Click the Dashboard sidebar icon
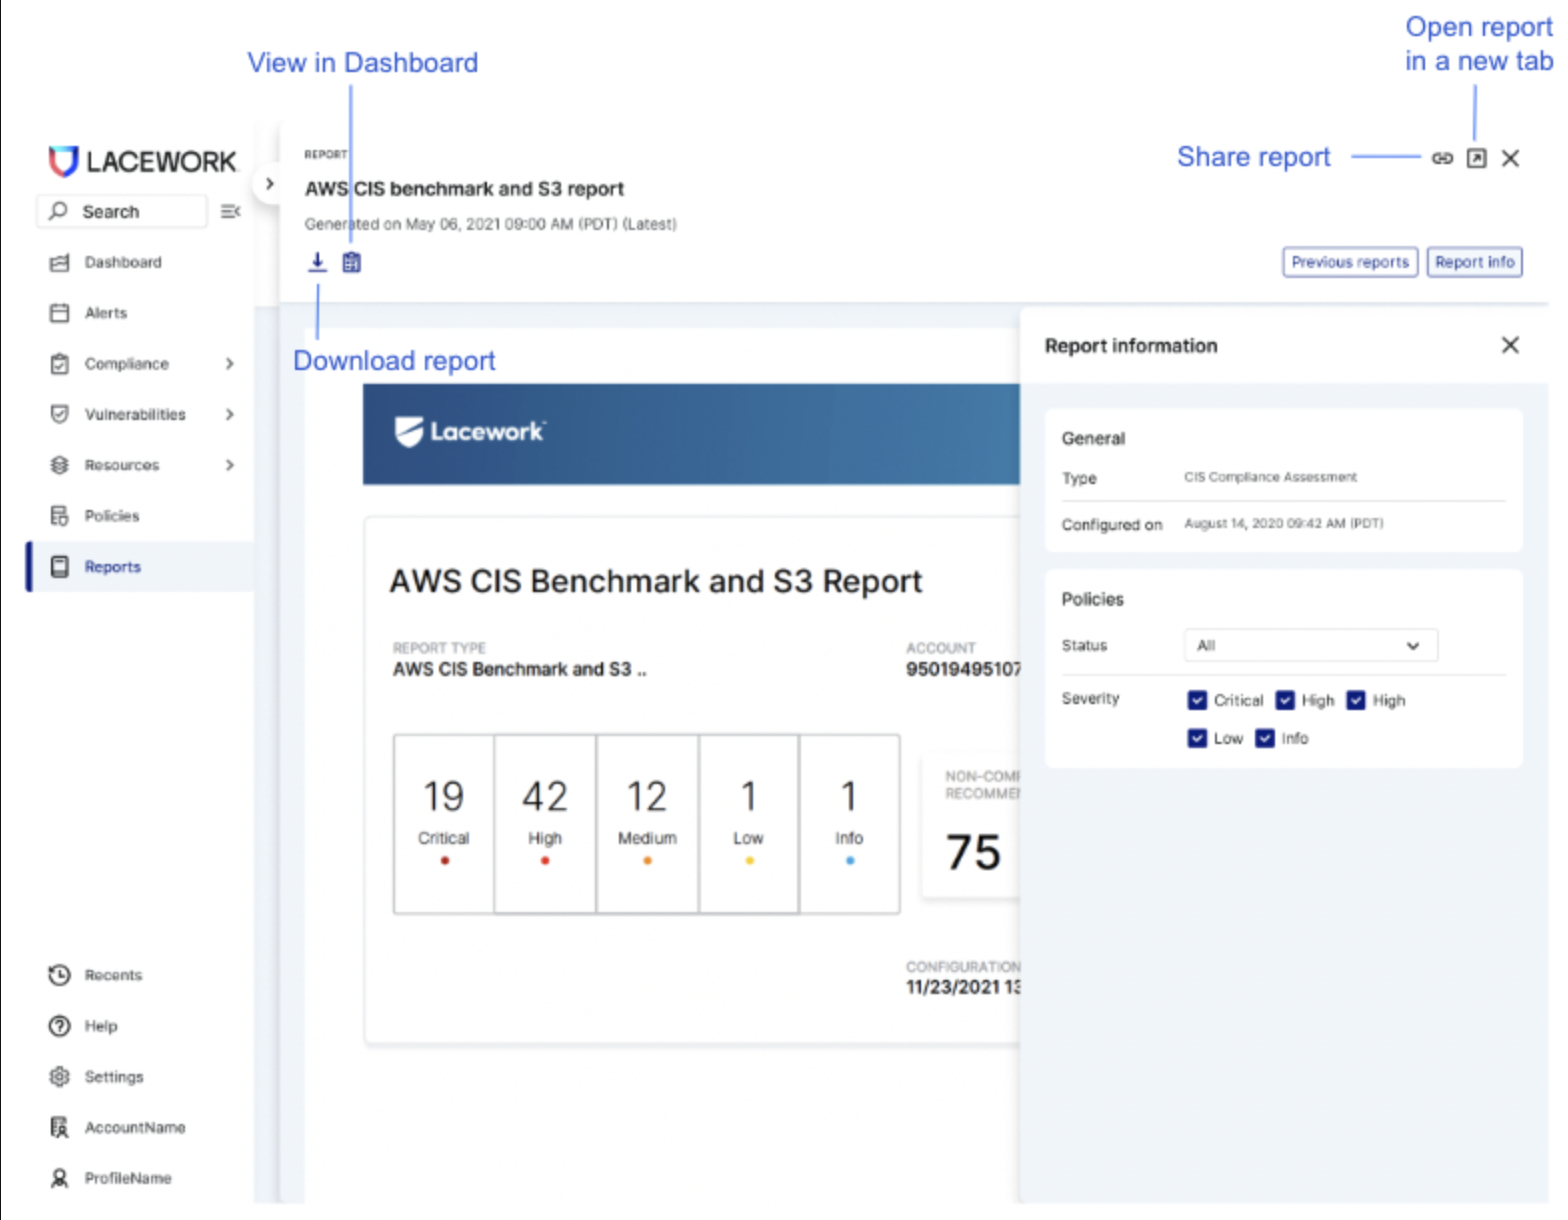This screenshot has width=1568, height=1220. [x=60, y=262]
